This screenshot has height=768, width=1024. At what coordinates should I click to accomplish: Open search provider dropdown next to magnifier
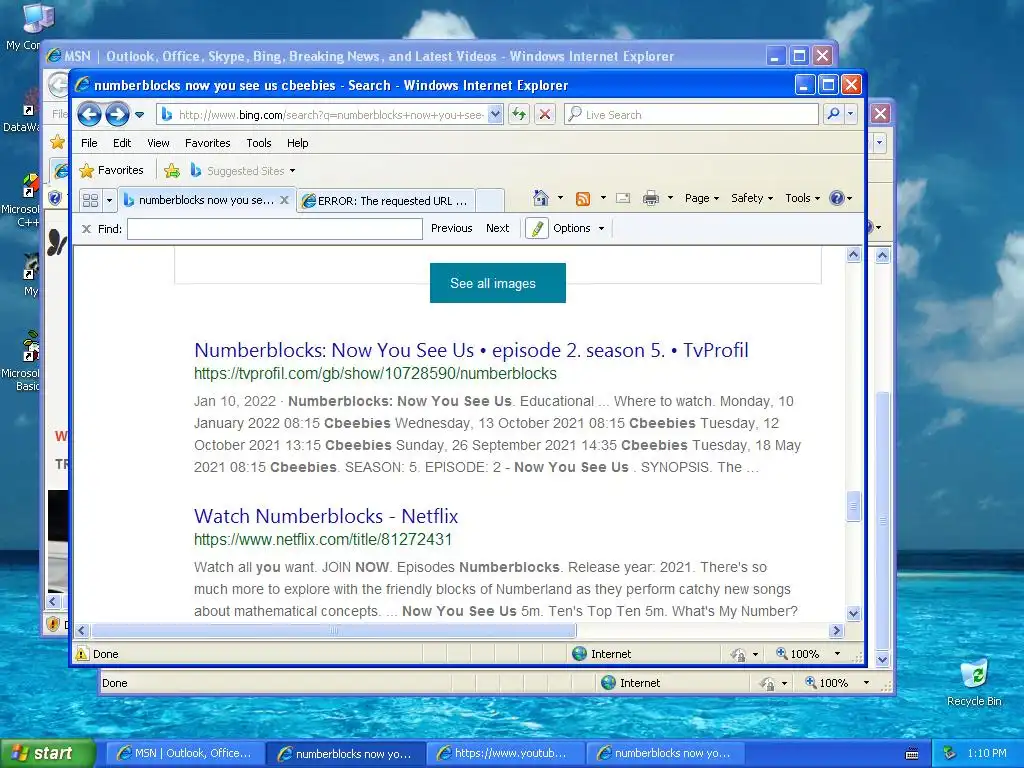click(x=850, y=114)
